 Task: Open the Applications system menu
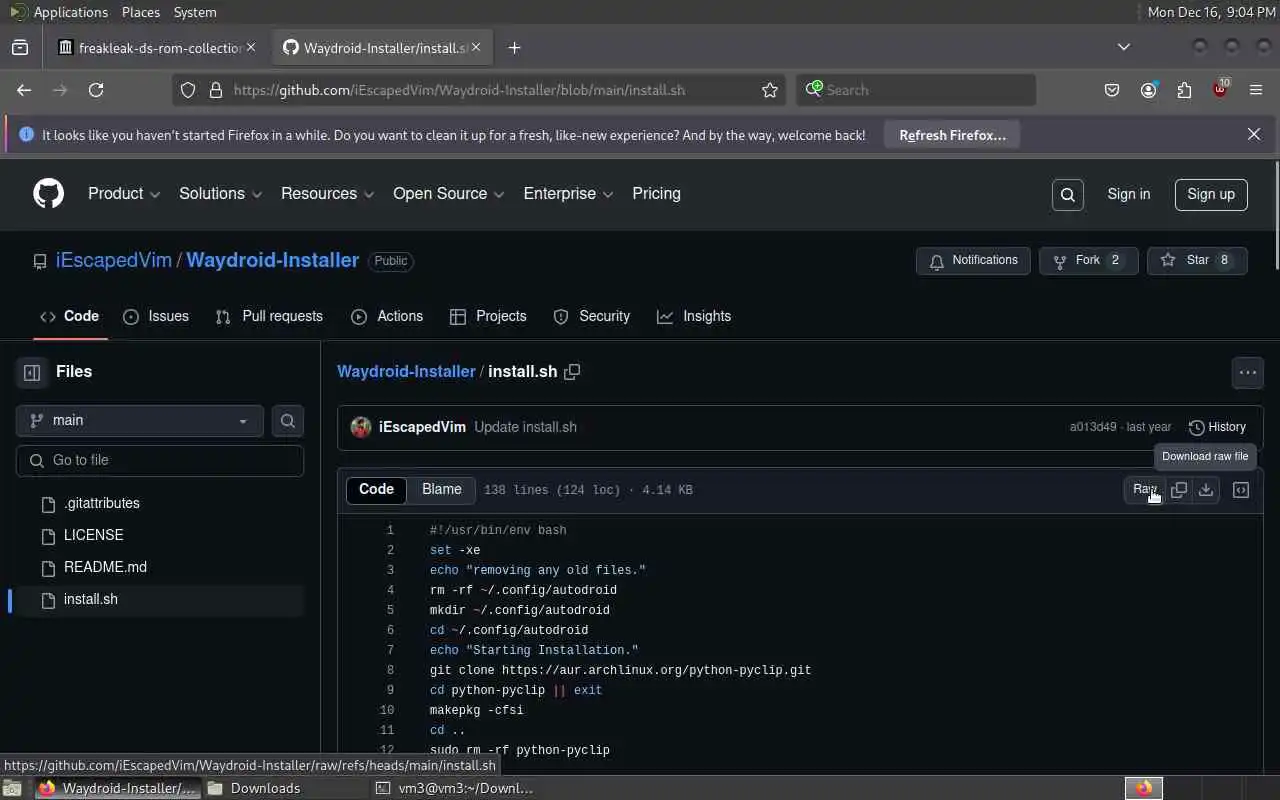(58, 12)
